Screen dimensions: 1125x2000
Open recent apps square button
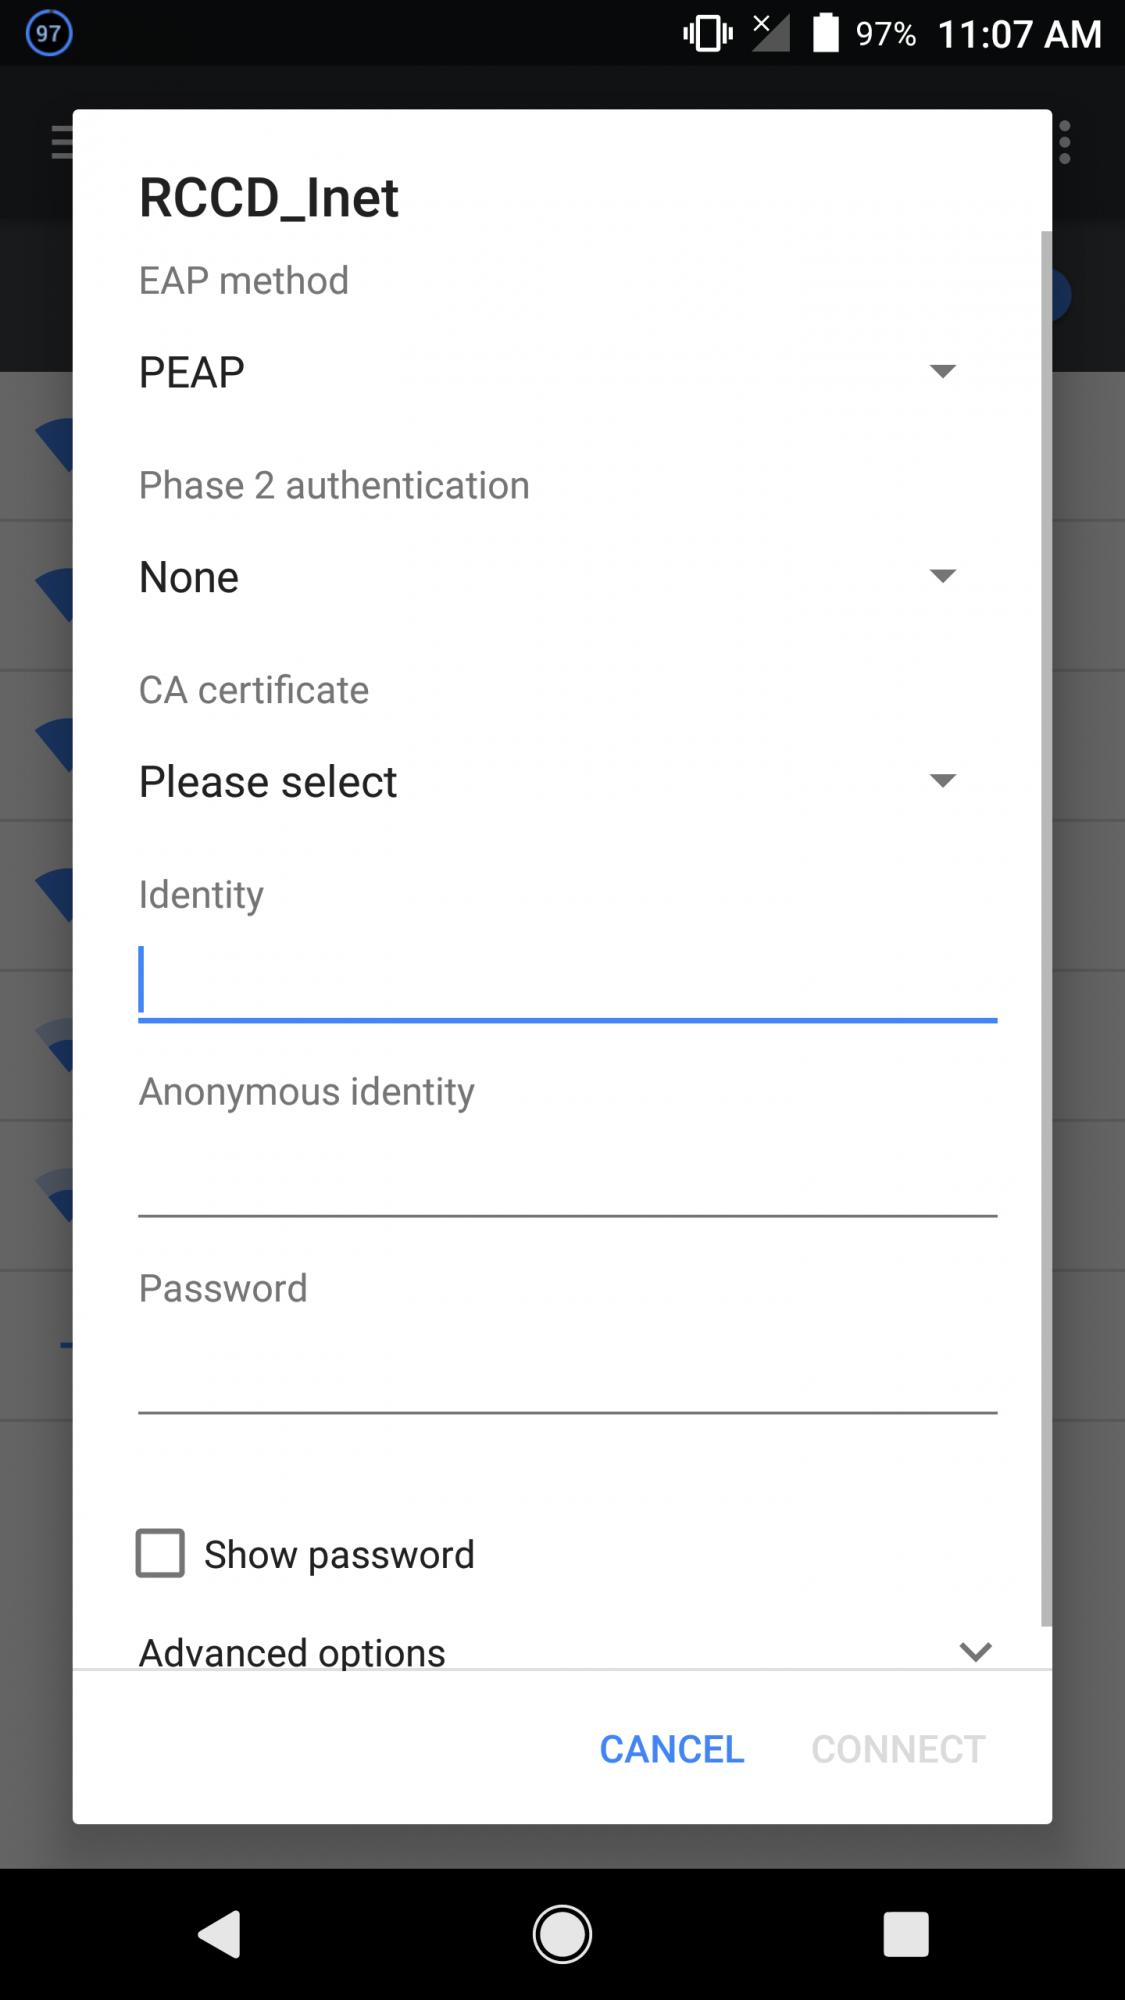(906, 1934)
